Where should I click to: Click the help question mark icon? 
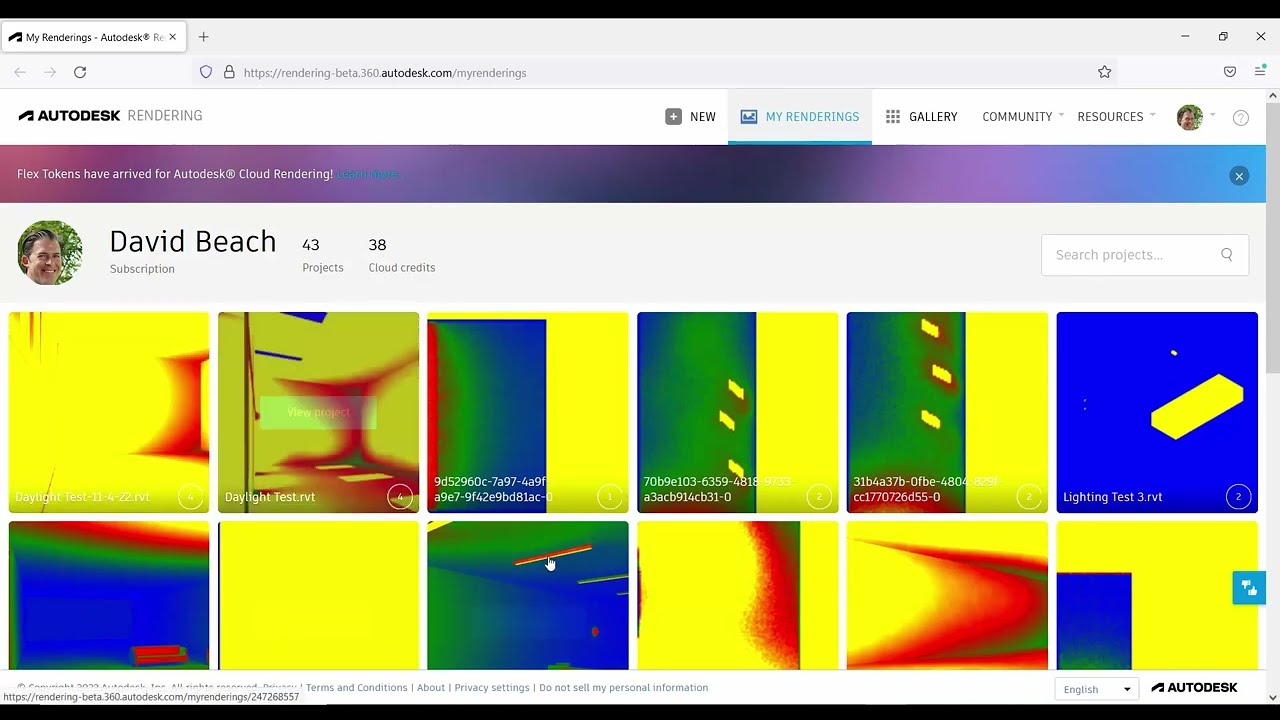click(1241, 118)
